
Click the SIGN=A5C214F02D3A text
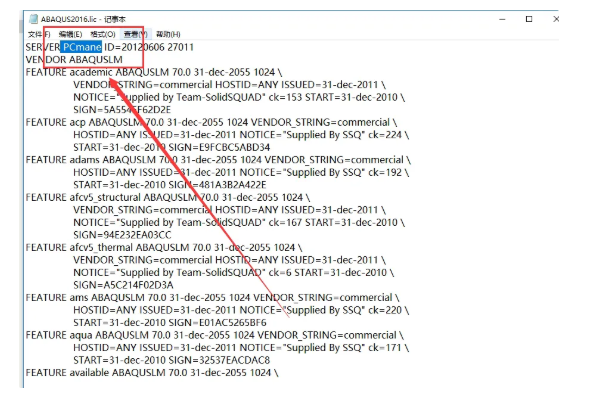[123, 285]
